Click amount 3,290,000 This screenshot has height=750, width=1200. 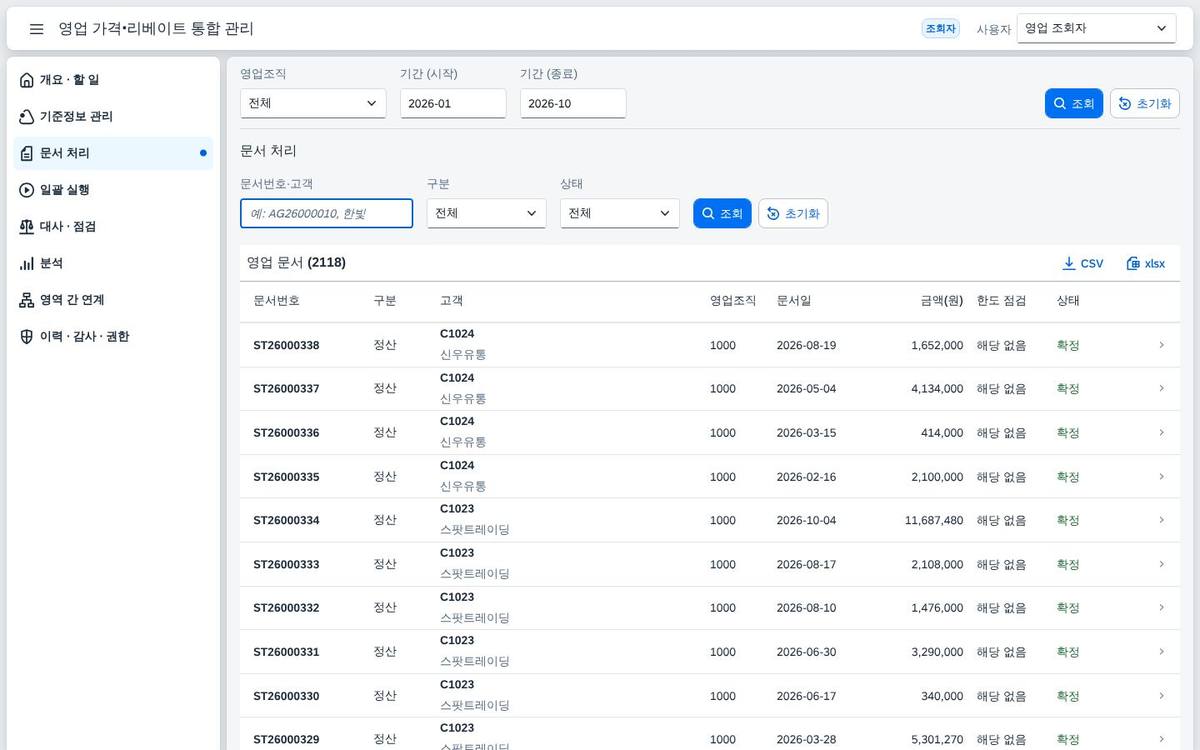(x=937, y=652)
